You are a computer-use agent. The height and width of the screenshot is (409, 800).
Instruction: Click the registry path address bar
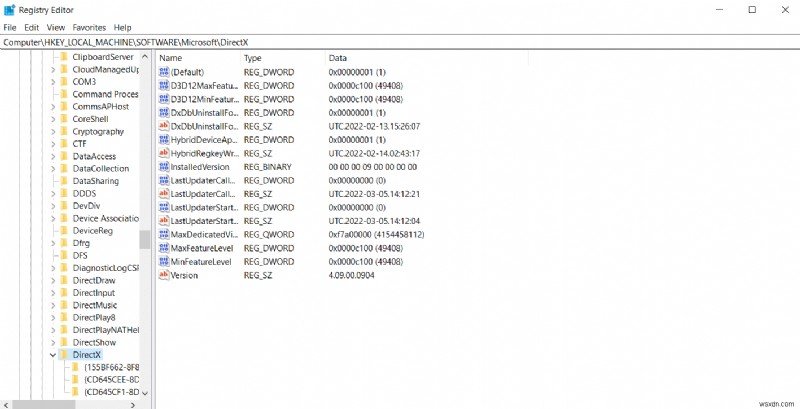click(400, 43)
